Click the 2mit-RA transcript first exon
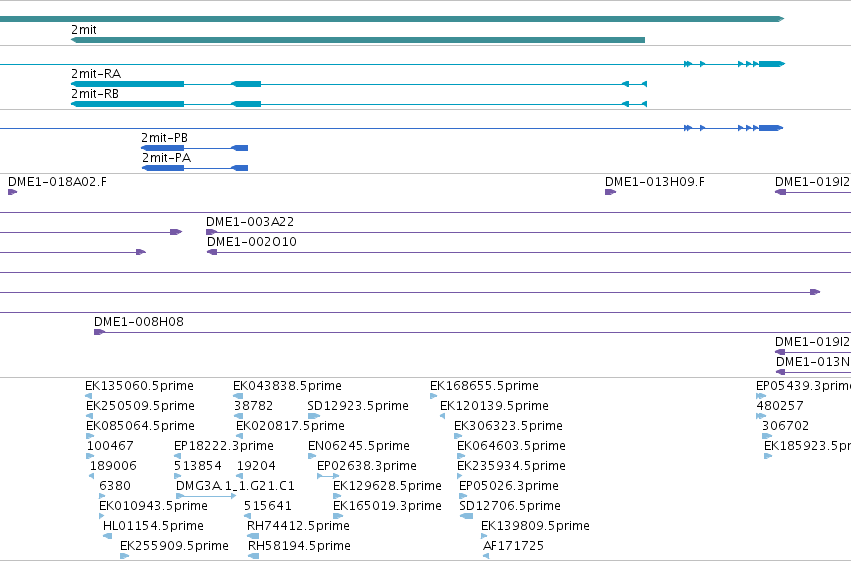 click(128, 84)
